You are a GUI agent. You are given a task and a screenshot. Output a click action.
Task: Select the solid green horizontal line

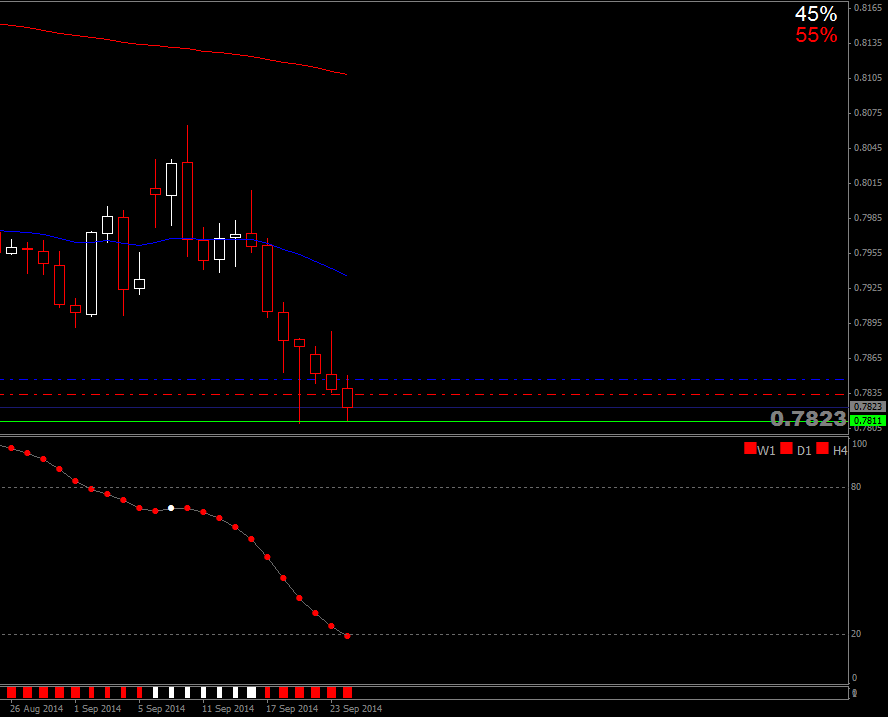coord(422,421)
